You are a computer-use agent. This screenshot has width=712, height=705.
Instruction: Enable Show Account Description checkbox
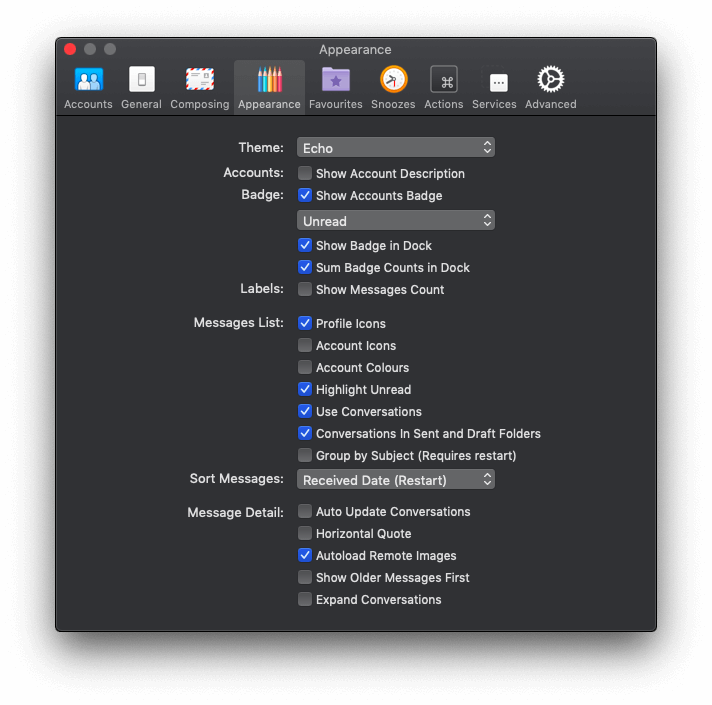(x=305, y=173)
